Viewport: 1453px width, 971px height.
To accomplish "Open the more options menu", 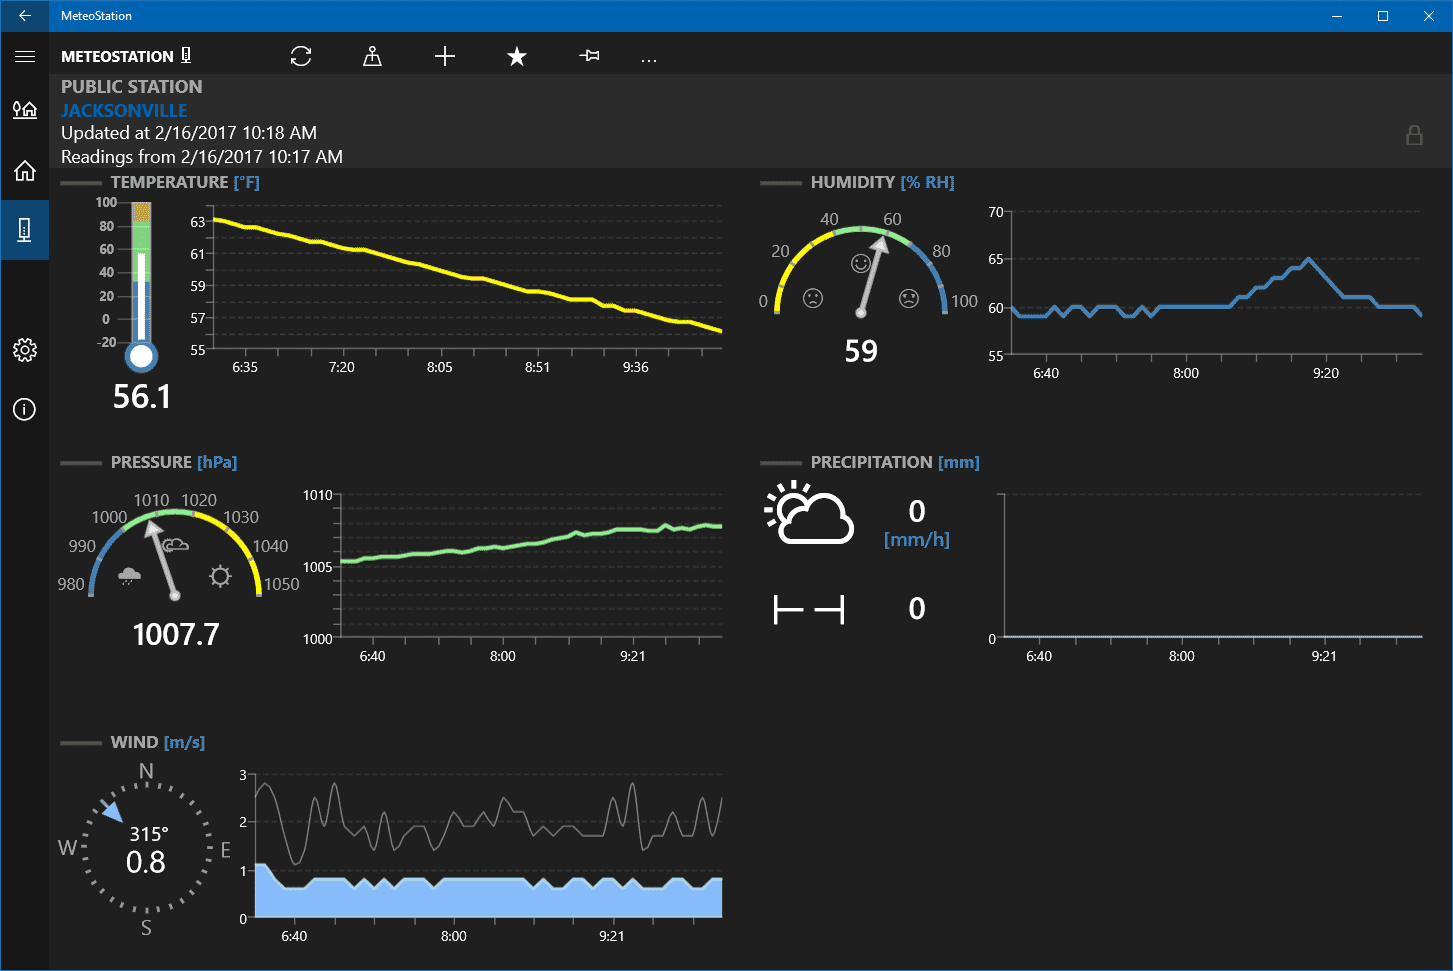I will pos(649,58).
